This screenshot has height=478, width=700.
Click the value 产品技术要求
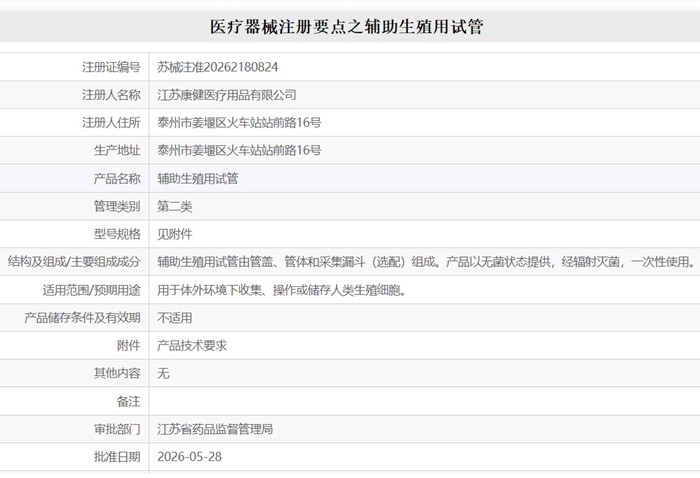(192, 345)
